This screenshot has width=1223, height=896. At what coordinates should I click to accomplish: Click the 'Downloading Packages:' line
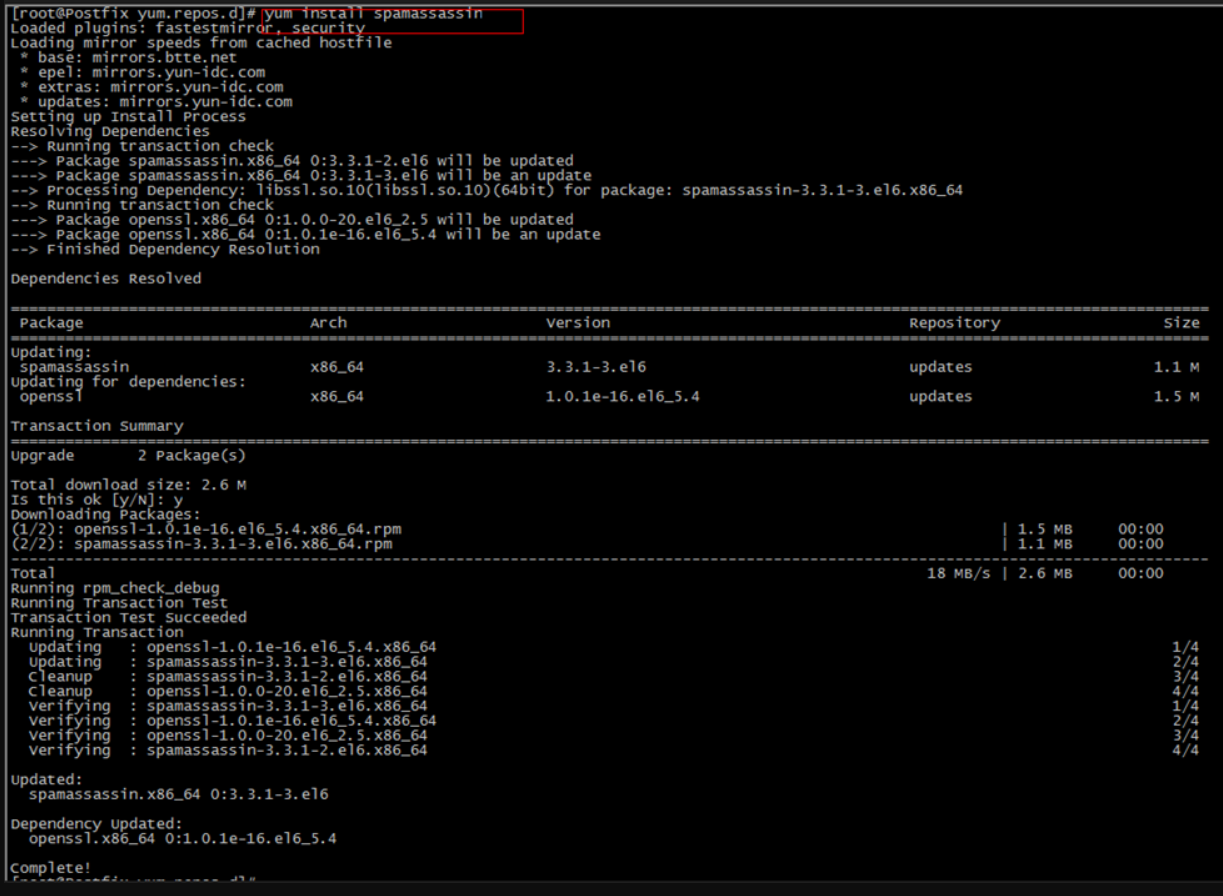[x=106, y=514]
